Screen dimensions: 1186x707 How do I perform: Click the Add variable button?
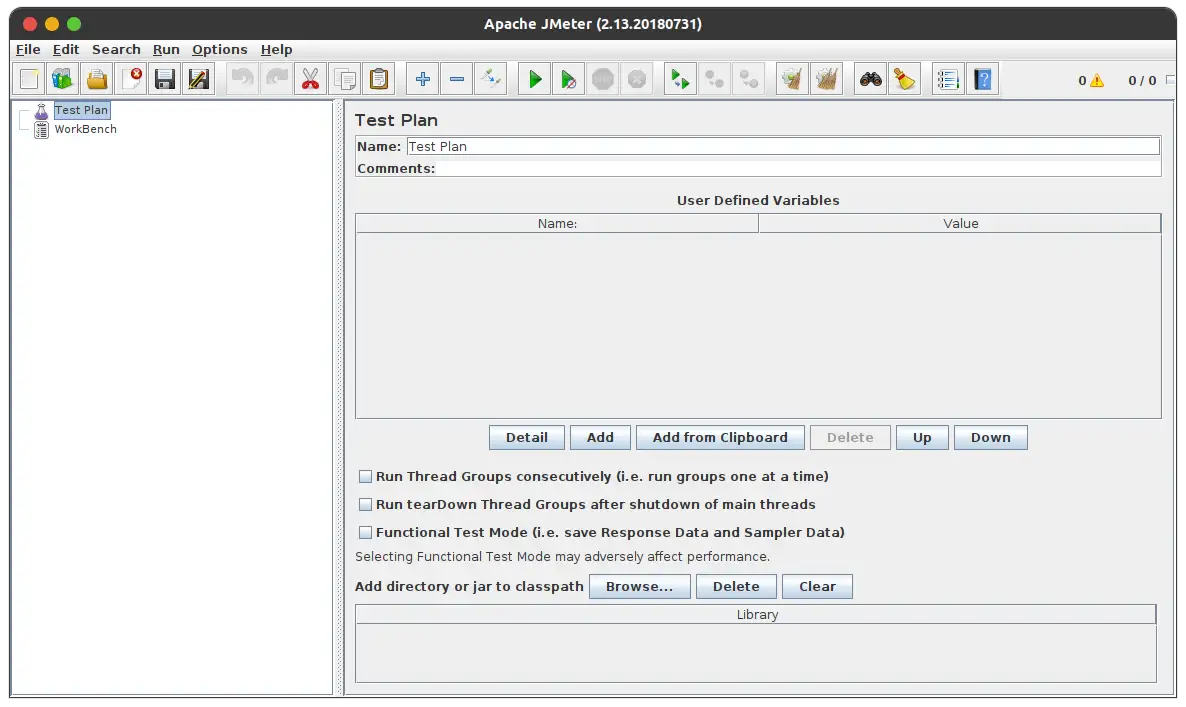point(600,438)
